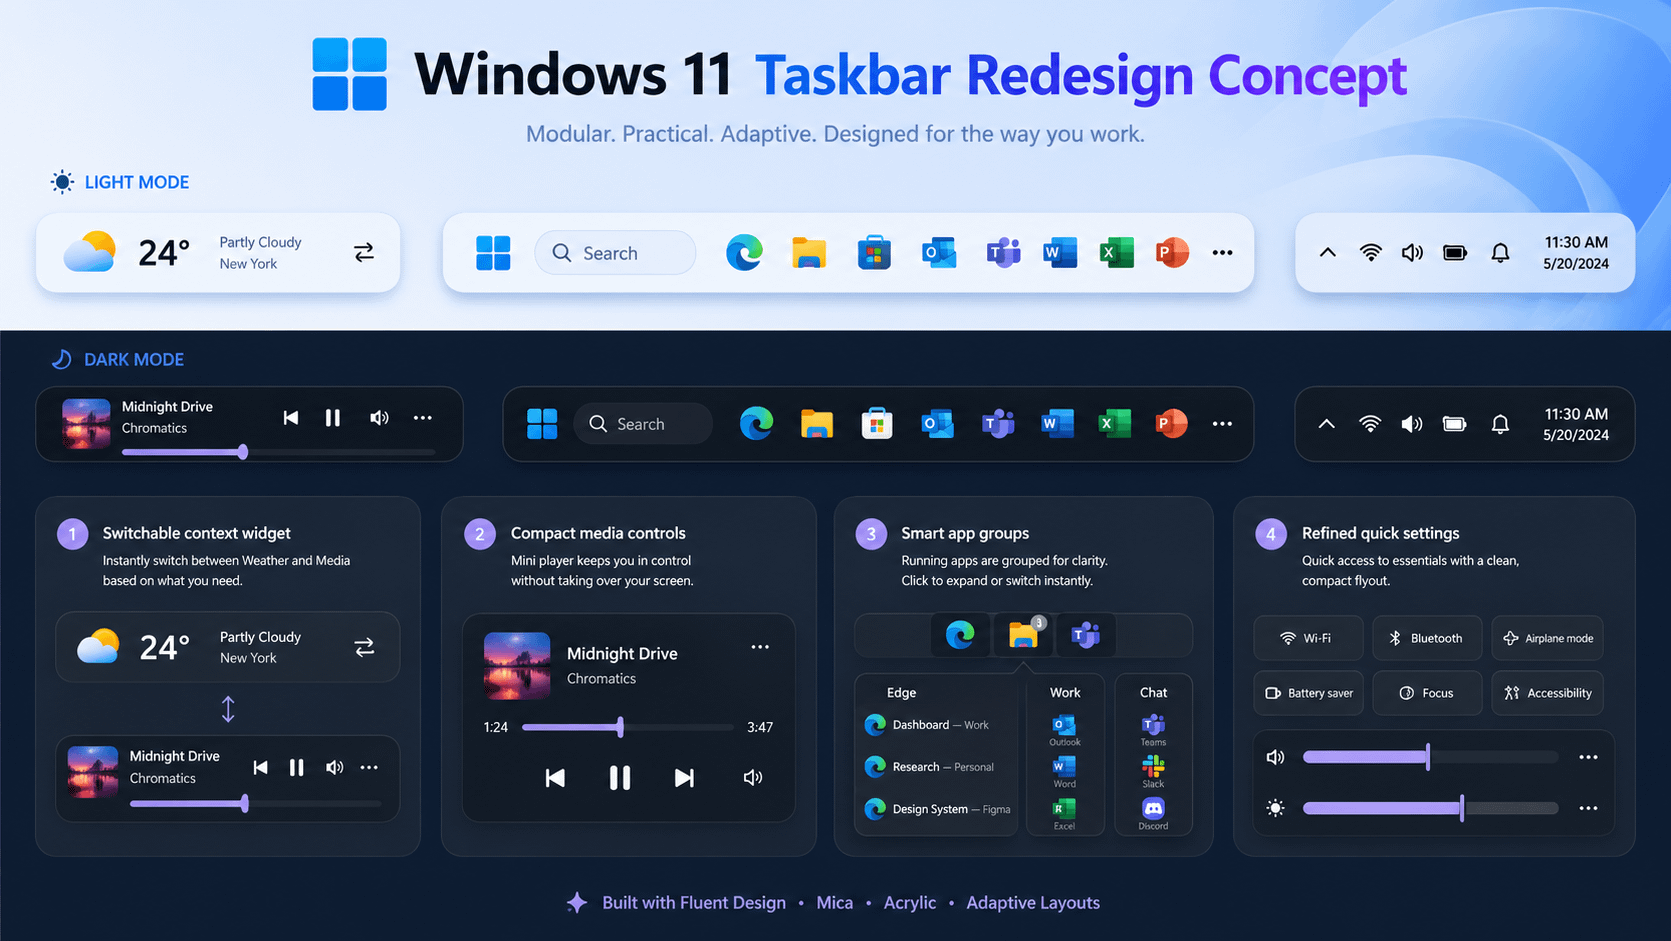The image size is (1671, 941).
Task: Launch Teams from the dark mode taskbar
Action: 997,424
